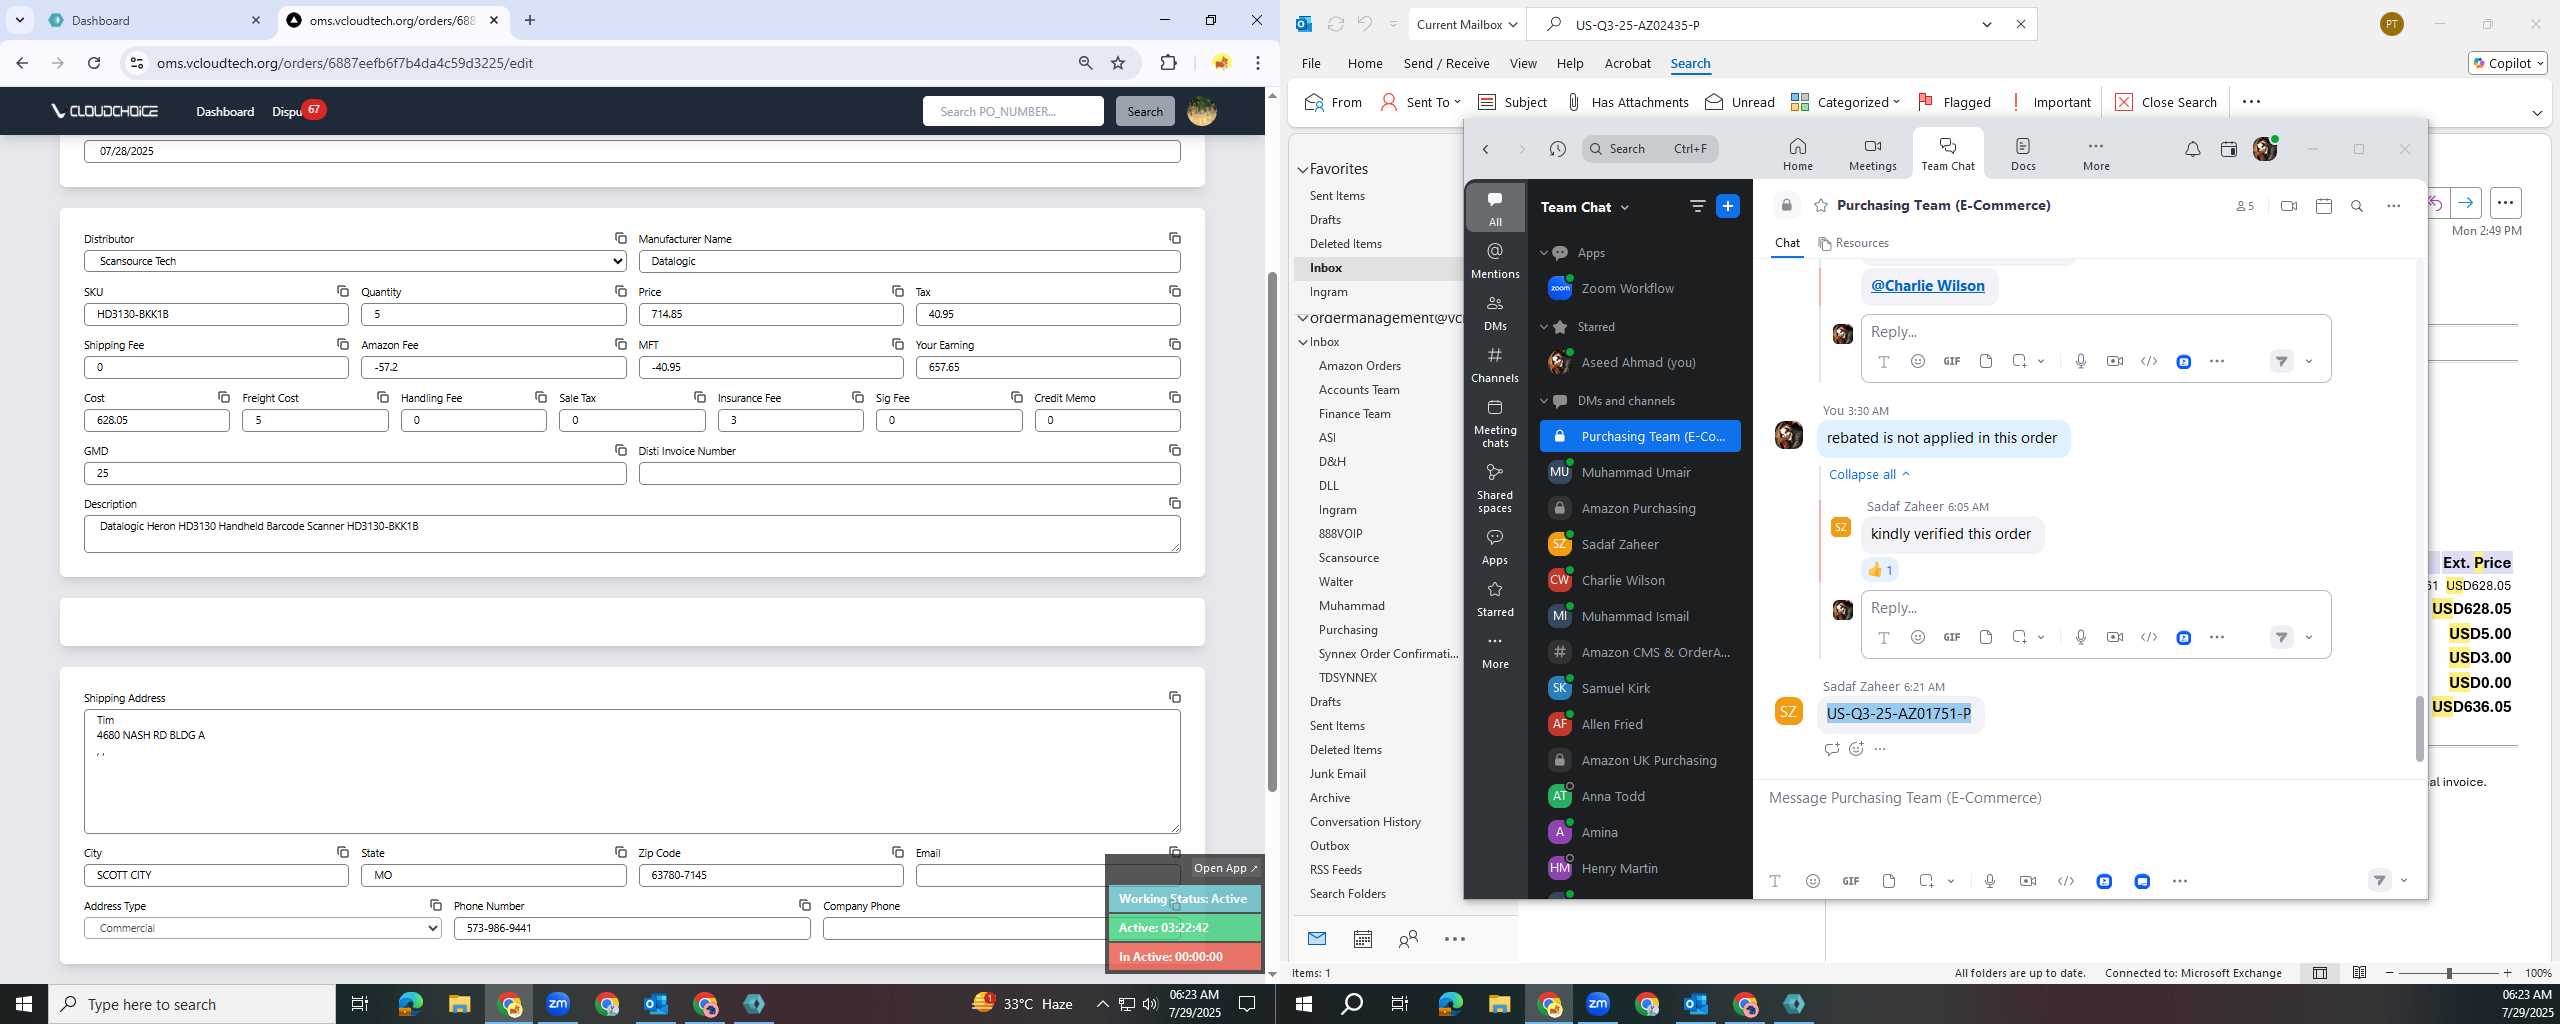Expand Team Chat header dropdown
Image resolution: width=2560 pixels, height=1024 pixels.
(x=1625, y=207)
